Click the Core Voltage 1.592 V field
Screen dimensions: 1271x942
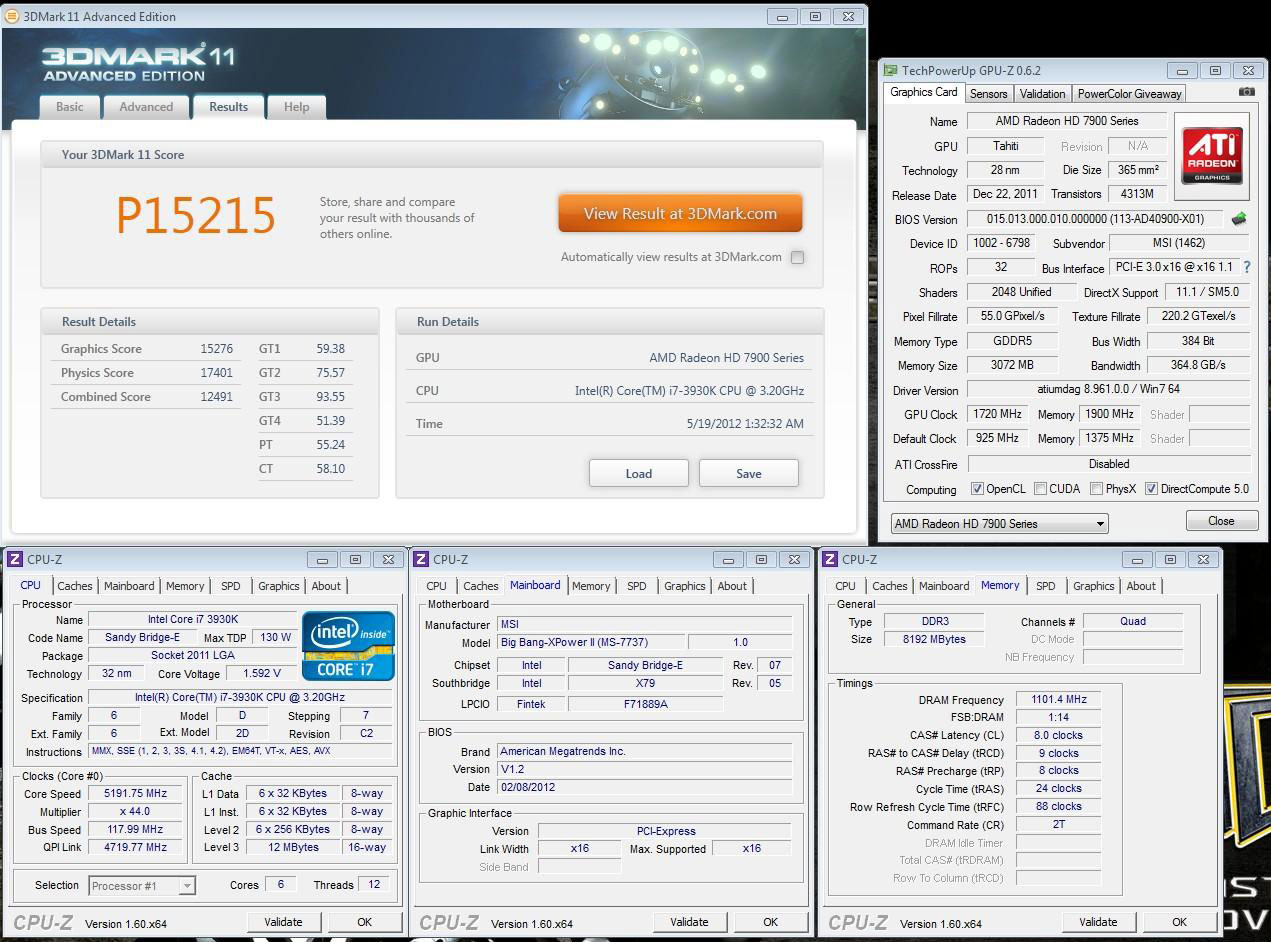coord(262,674)
